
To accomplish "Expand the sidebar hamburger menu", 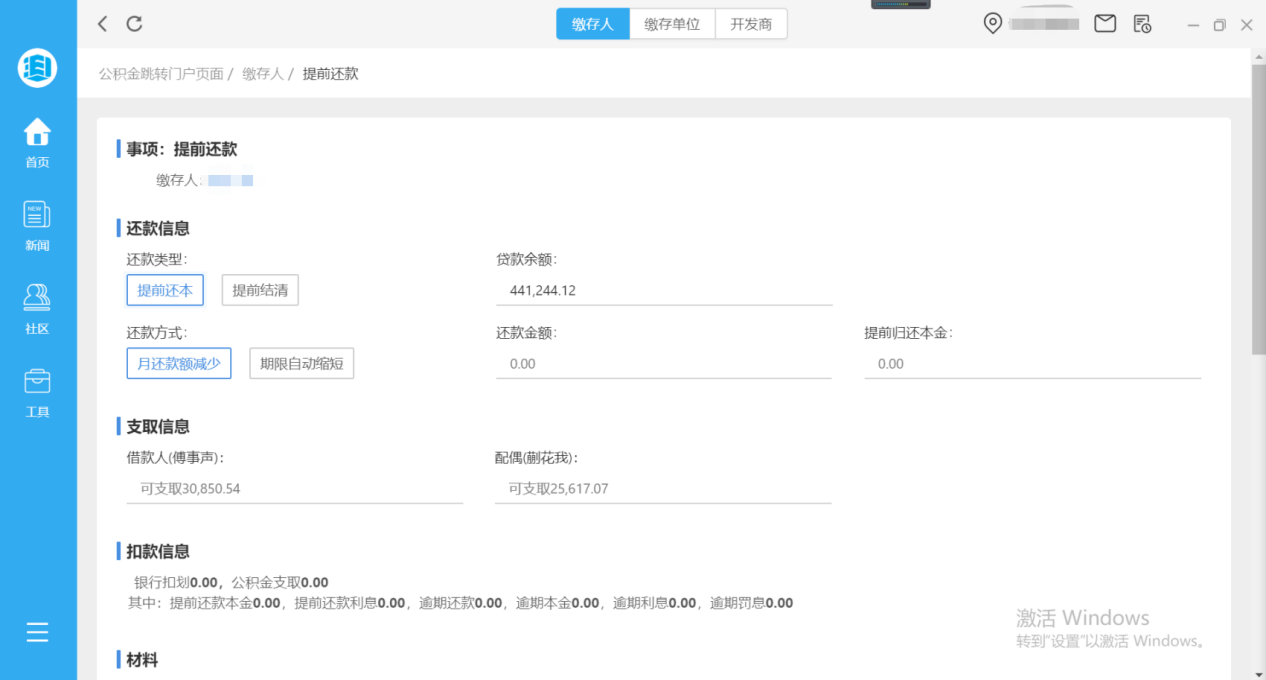I will click(x=37, y=632).
